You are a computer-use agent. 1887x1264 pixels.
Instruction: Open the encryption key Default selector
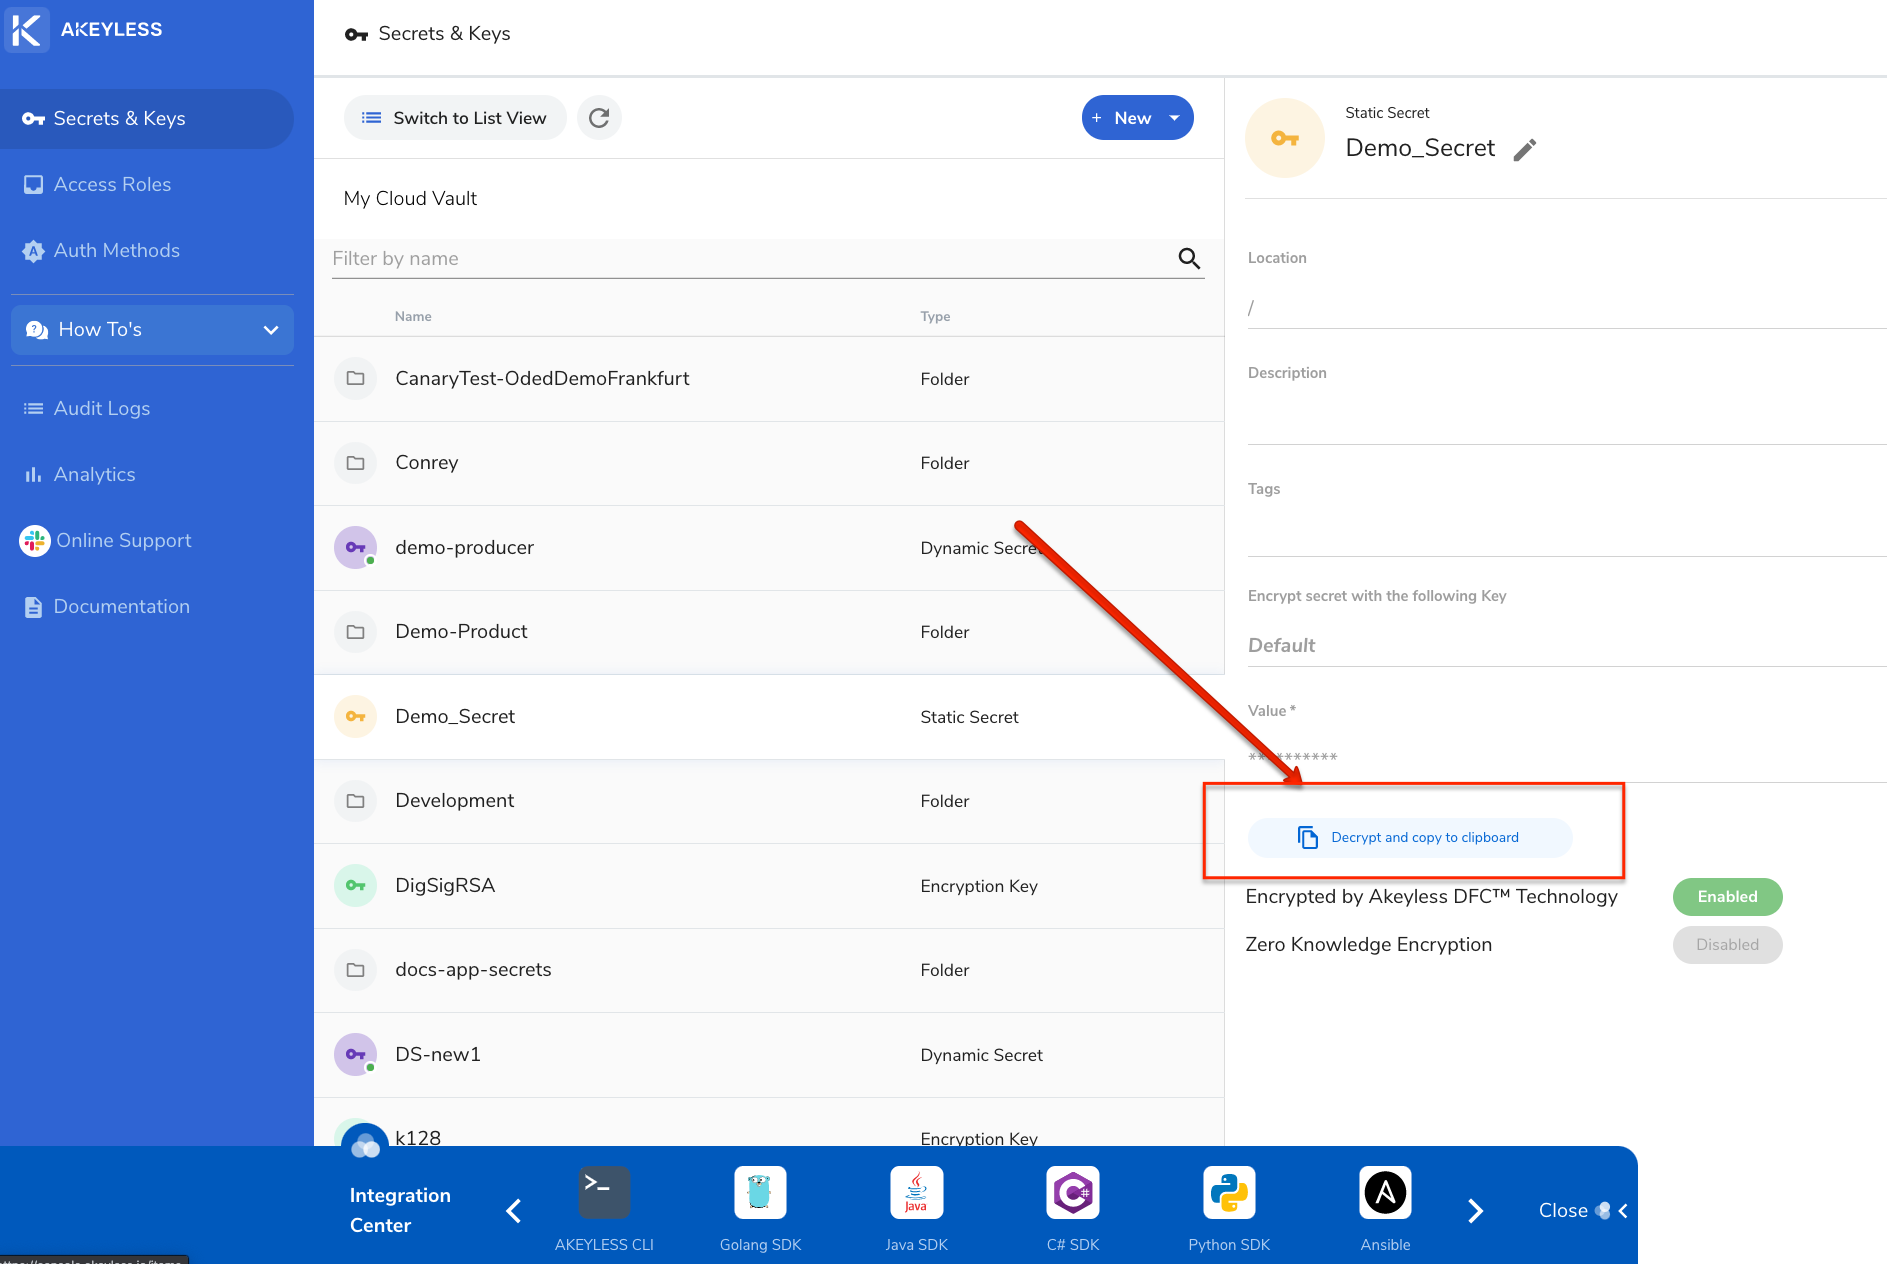pyautogui.click(x=1567, y=646)
